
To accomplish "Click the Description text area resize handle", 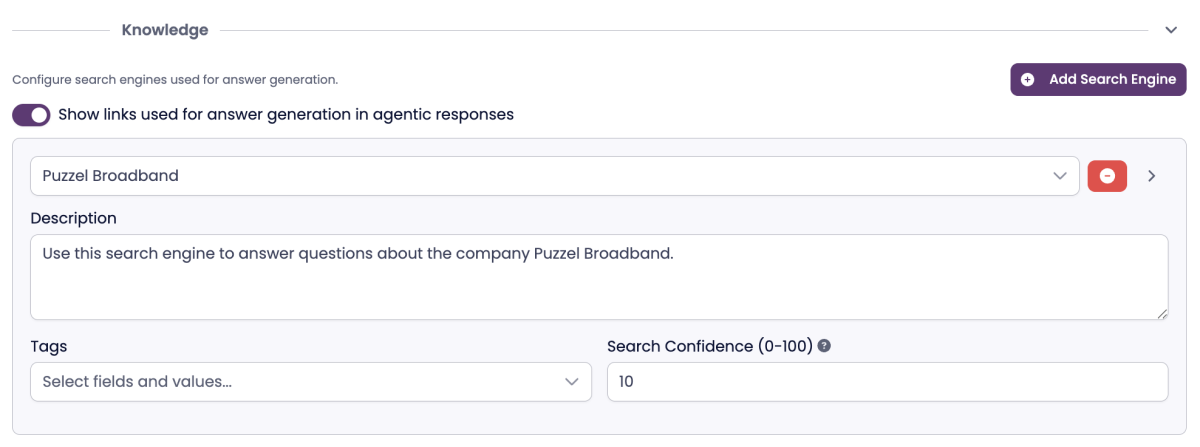I will point(1162,314).
